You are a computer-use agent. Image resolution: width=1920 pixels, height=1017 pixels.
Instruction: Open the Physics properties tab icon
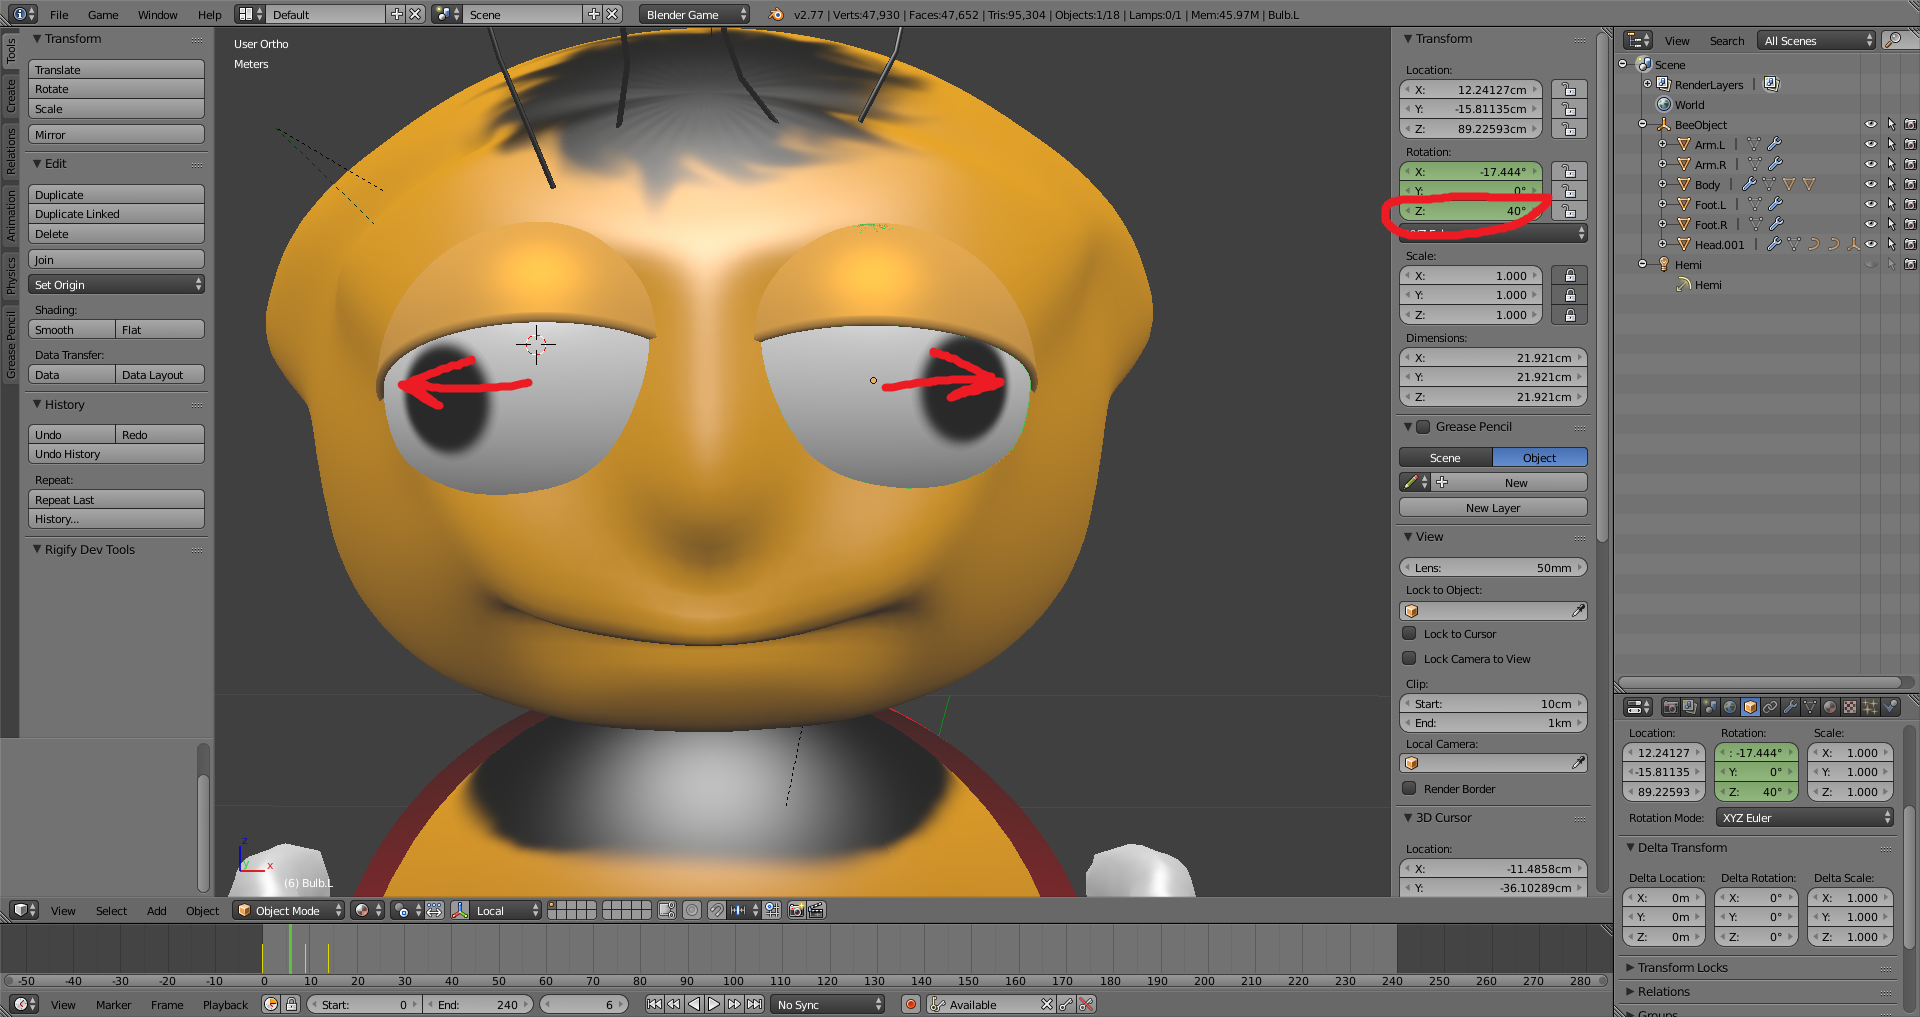click(1890, 707)
